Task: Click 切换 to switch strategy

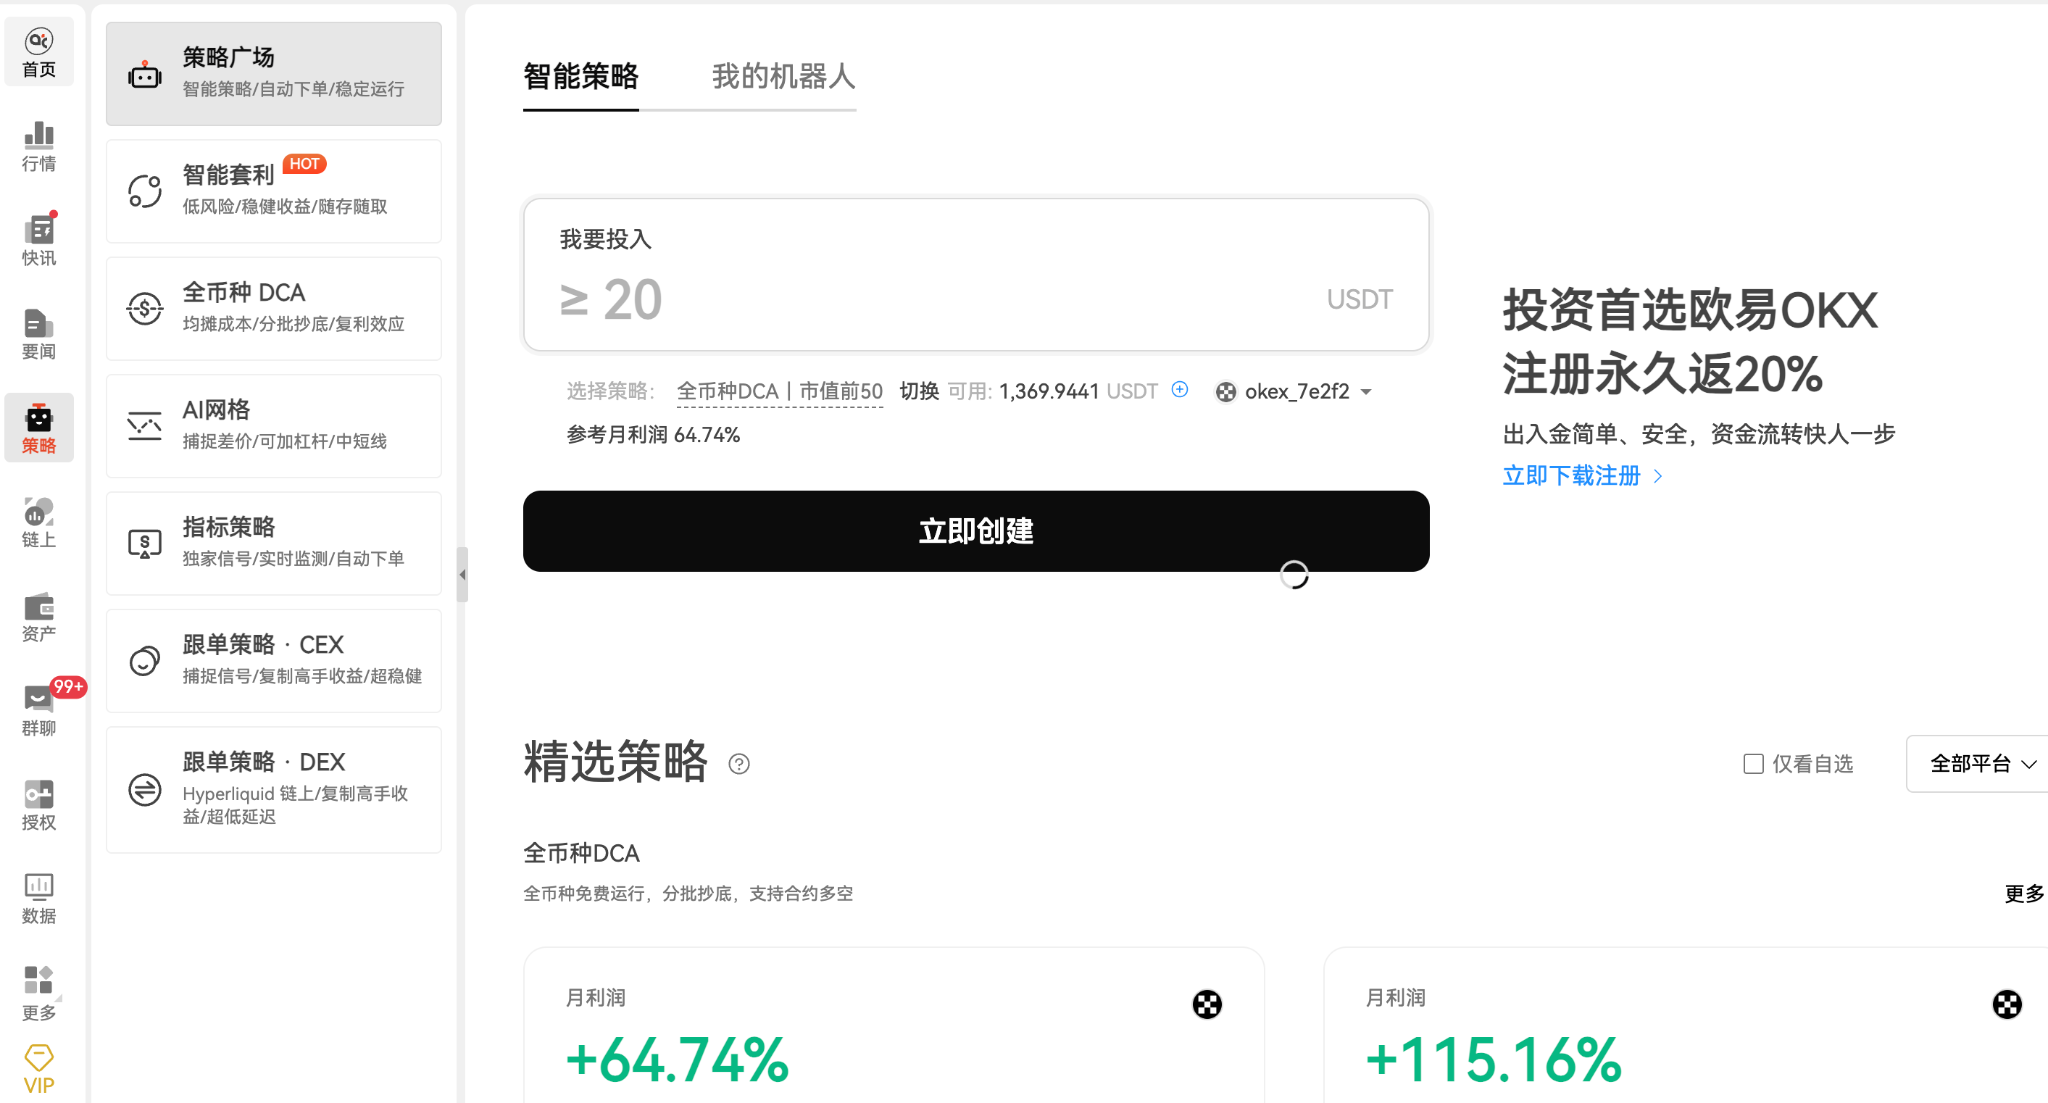Action: [x=919, y=392]
